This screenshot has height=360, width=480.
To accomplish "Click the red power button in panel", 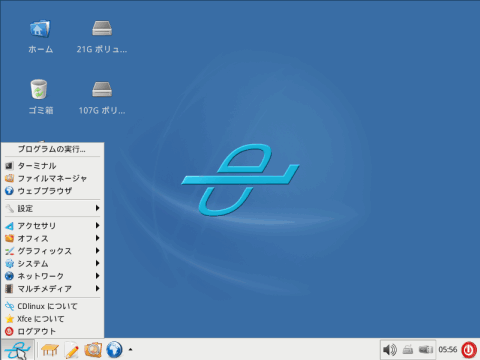I will coord(469,350).
